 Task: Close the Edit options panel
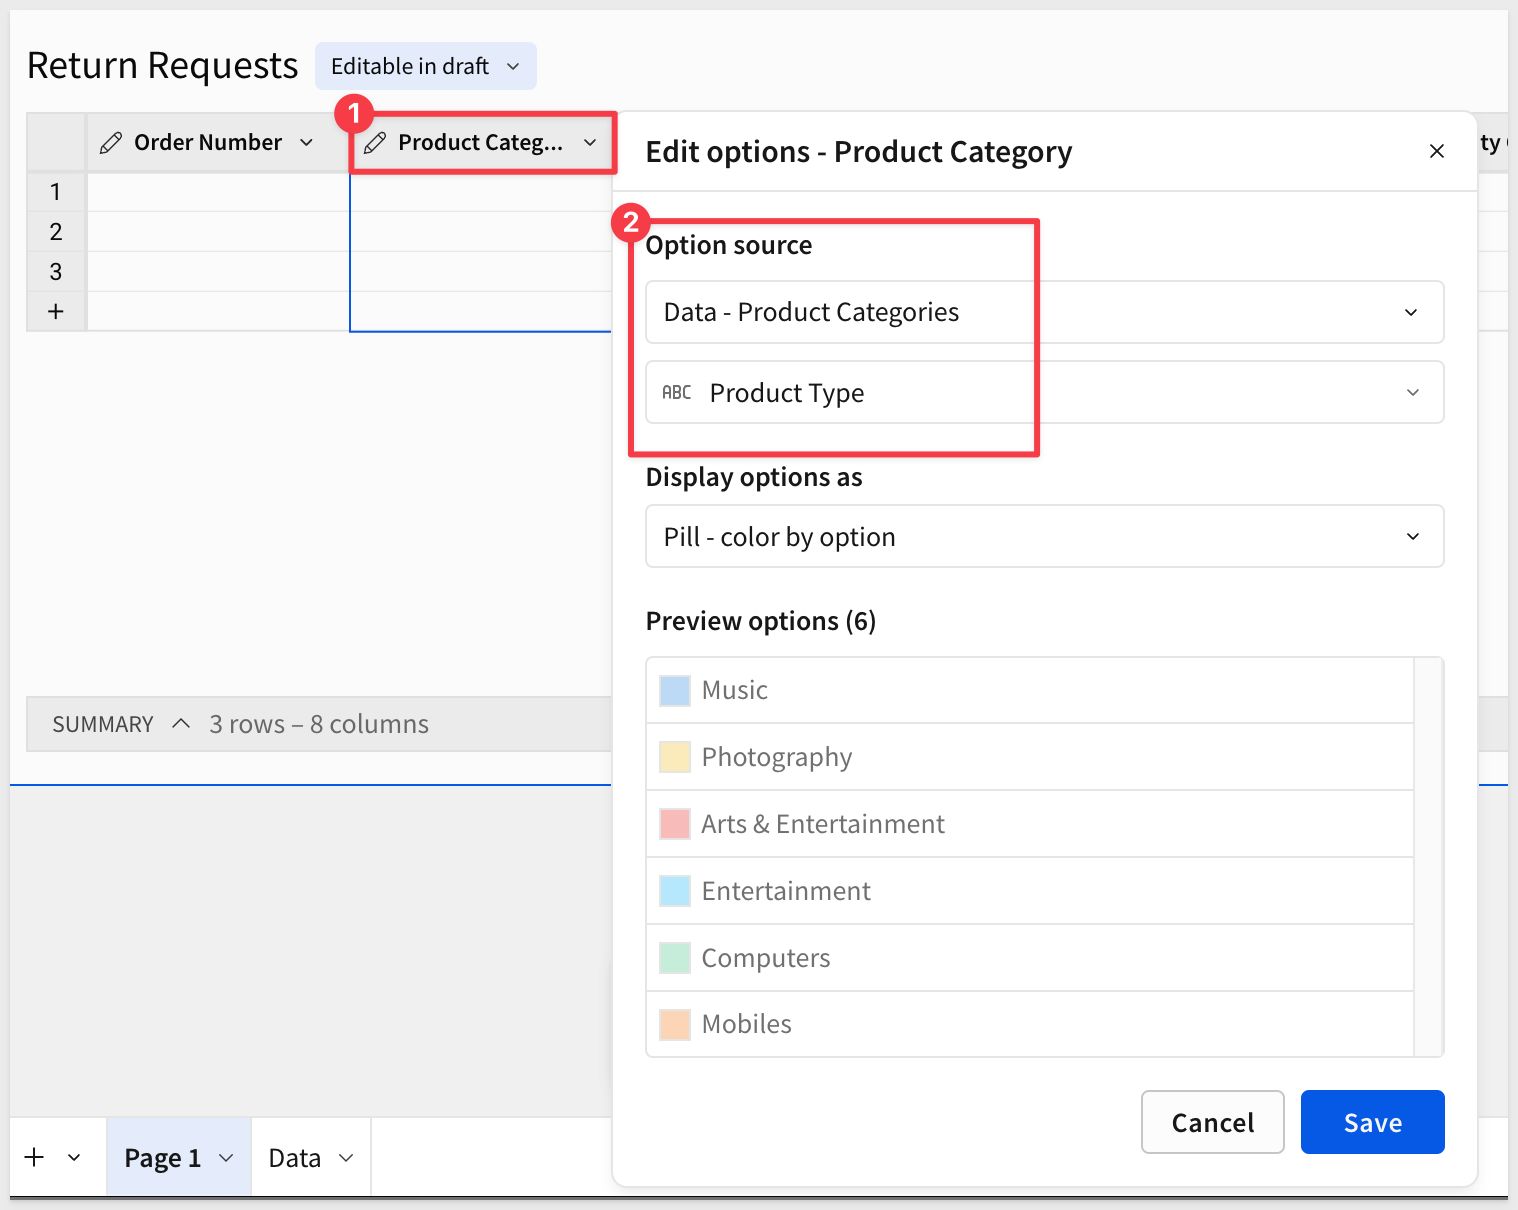tap(1436, 151)
